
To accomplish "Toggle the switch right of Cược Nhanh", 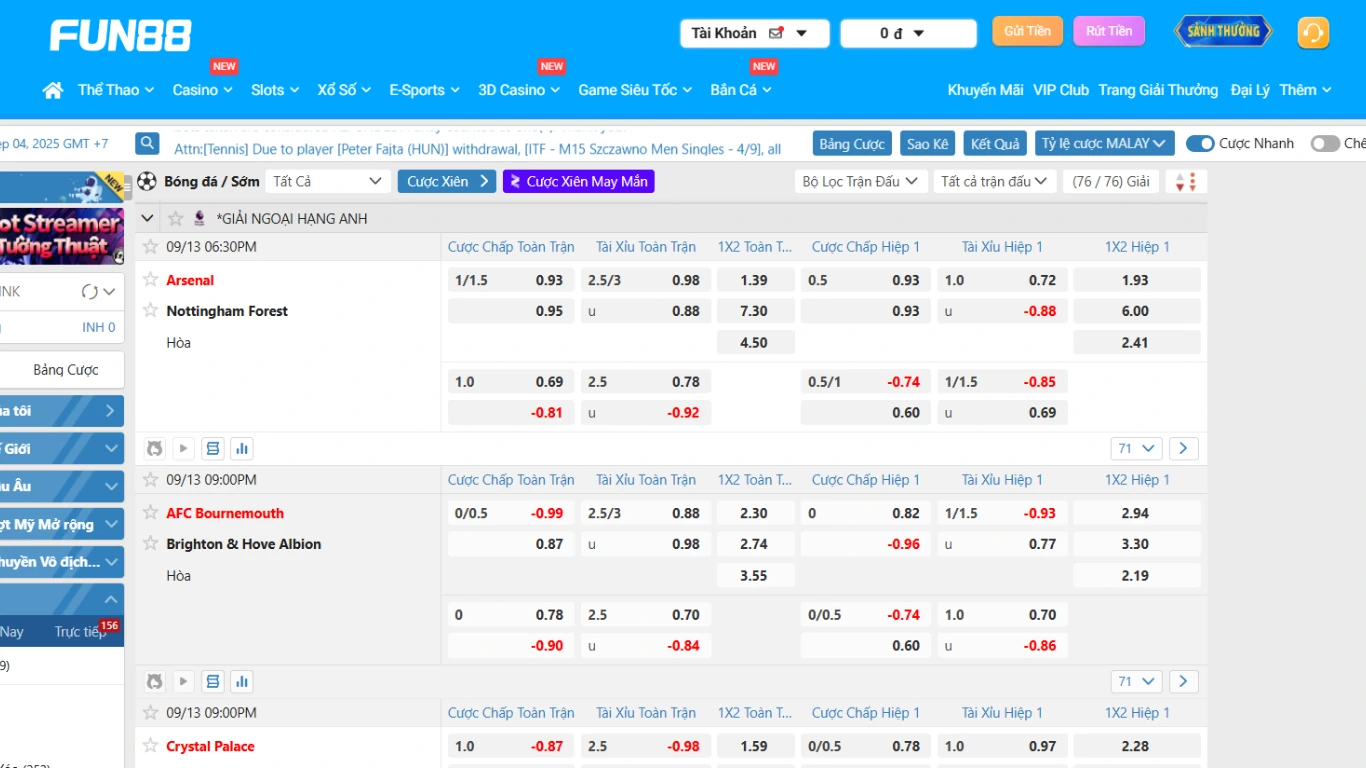I will point(1324,144).
